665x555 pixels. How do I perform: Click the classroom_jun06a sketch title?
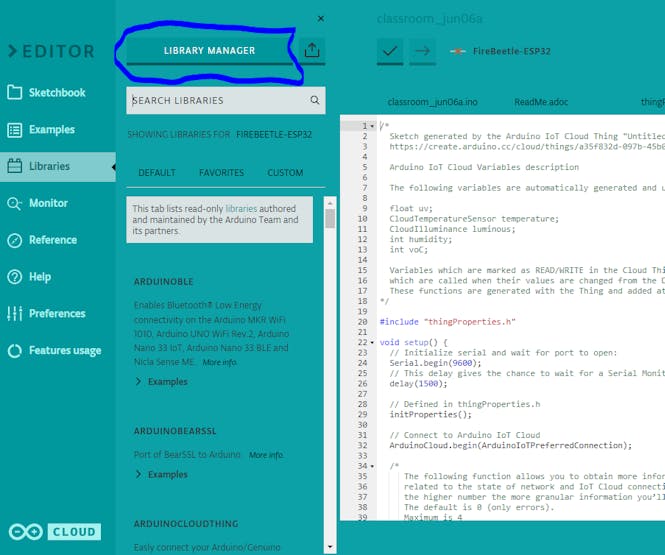point(430,19)
